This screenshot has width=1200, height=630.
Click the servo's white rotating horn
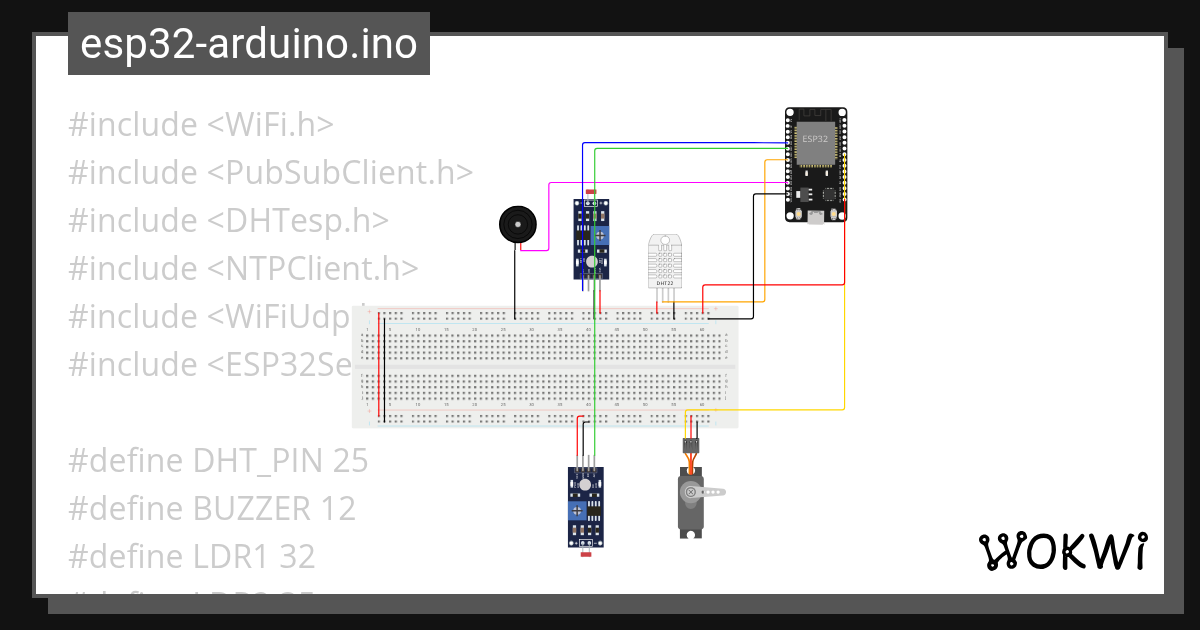point(712,492)
